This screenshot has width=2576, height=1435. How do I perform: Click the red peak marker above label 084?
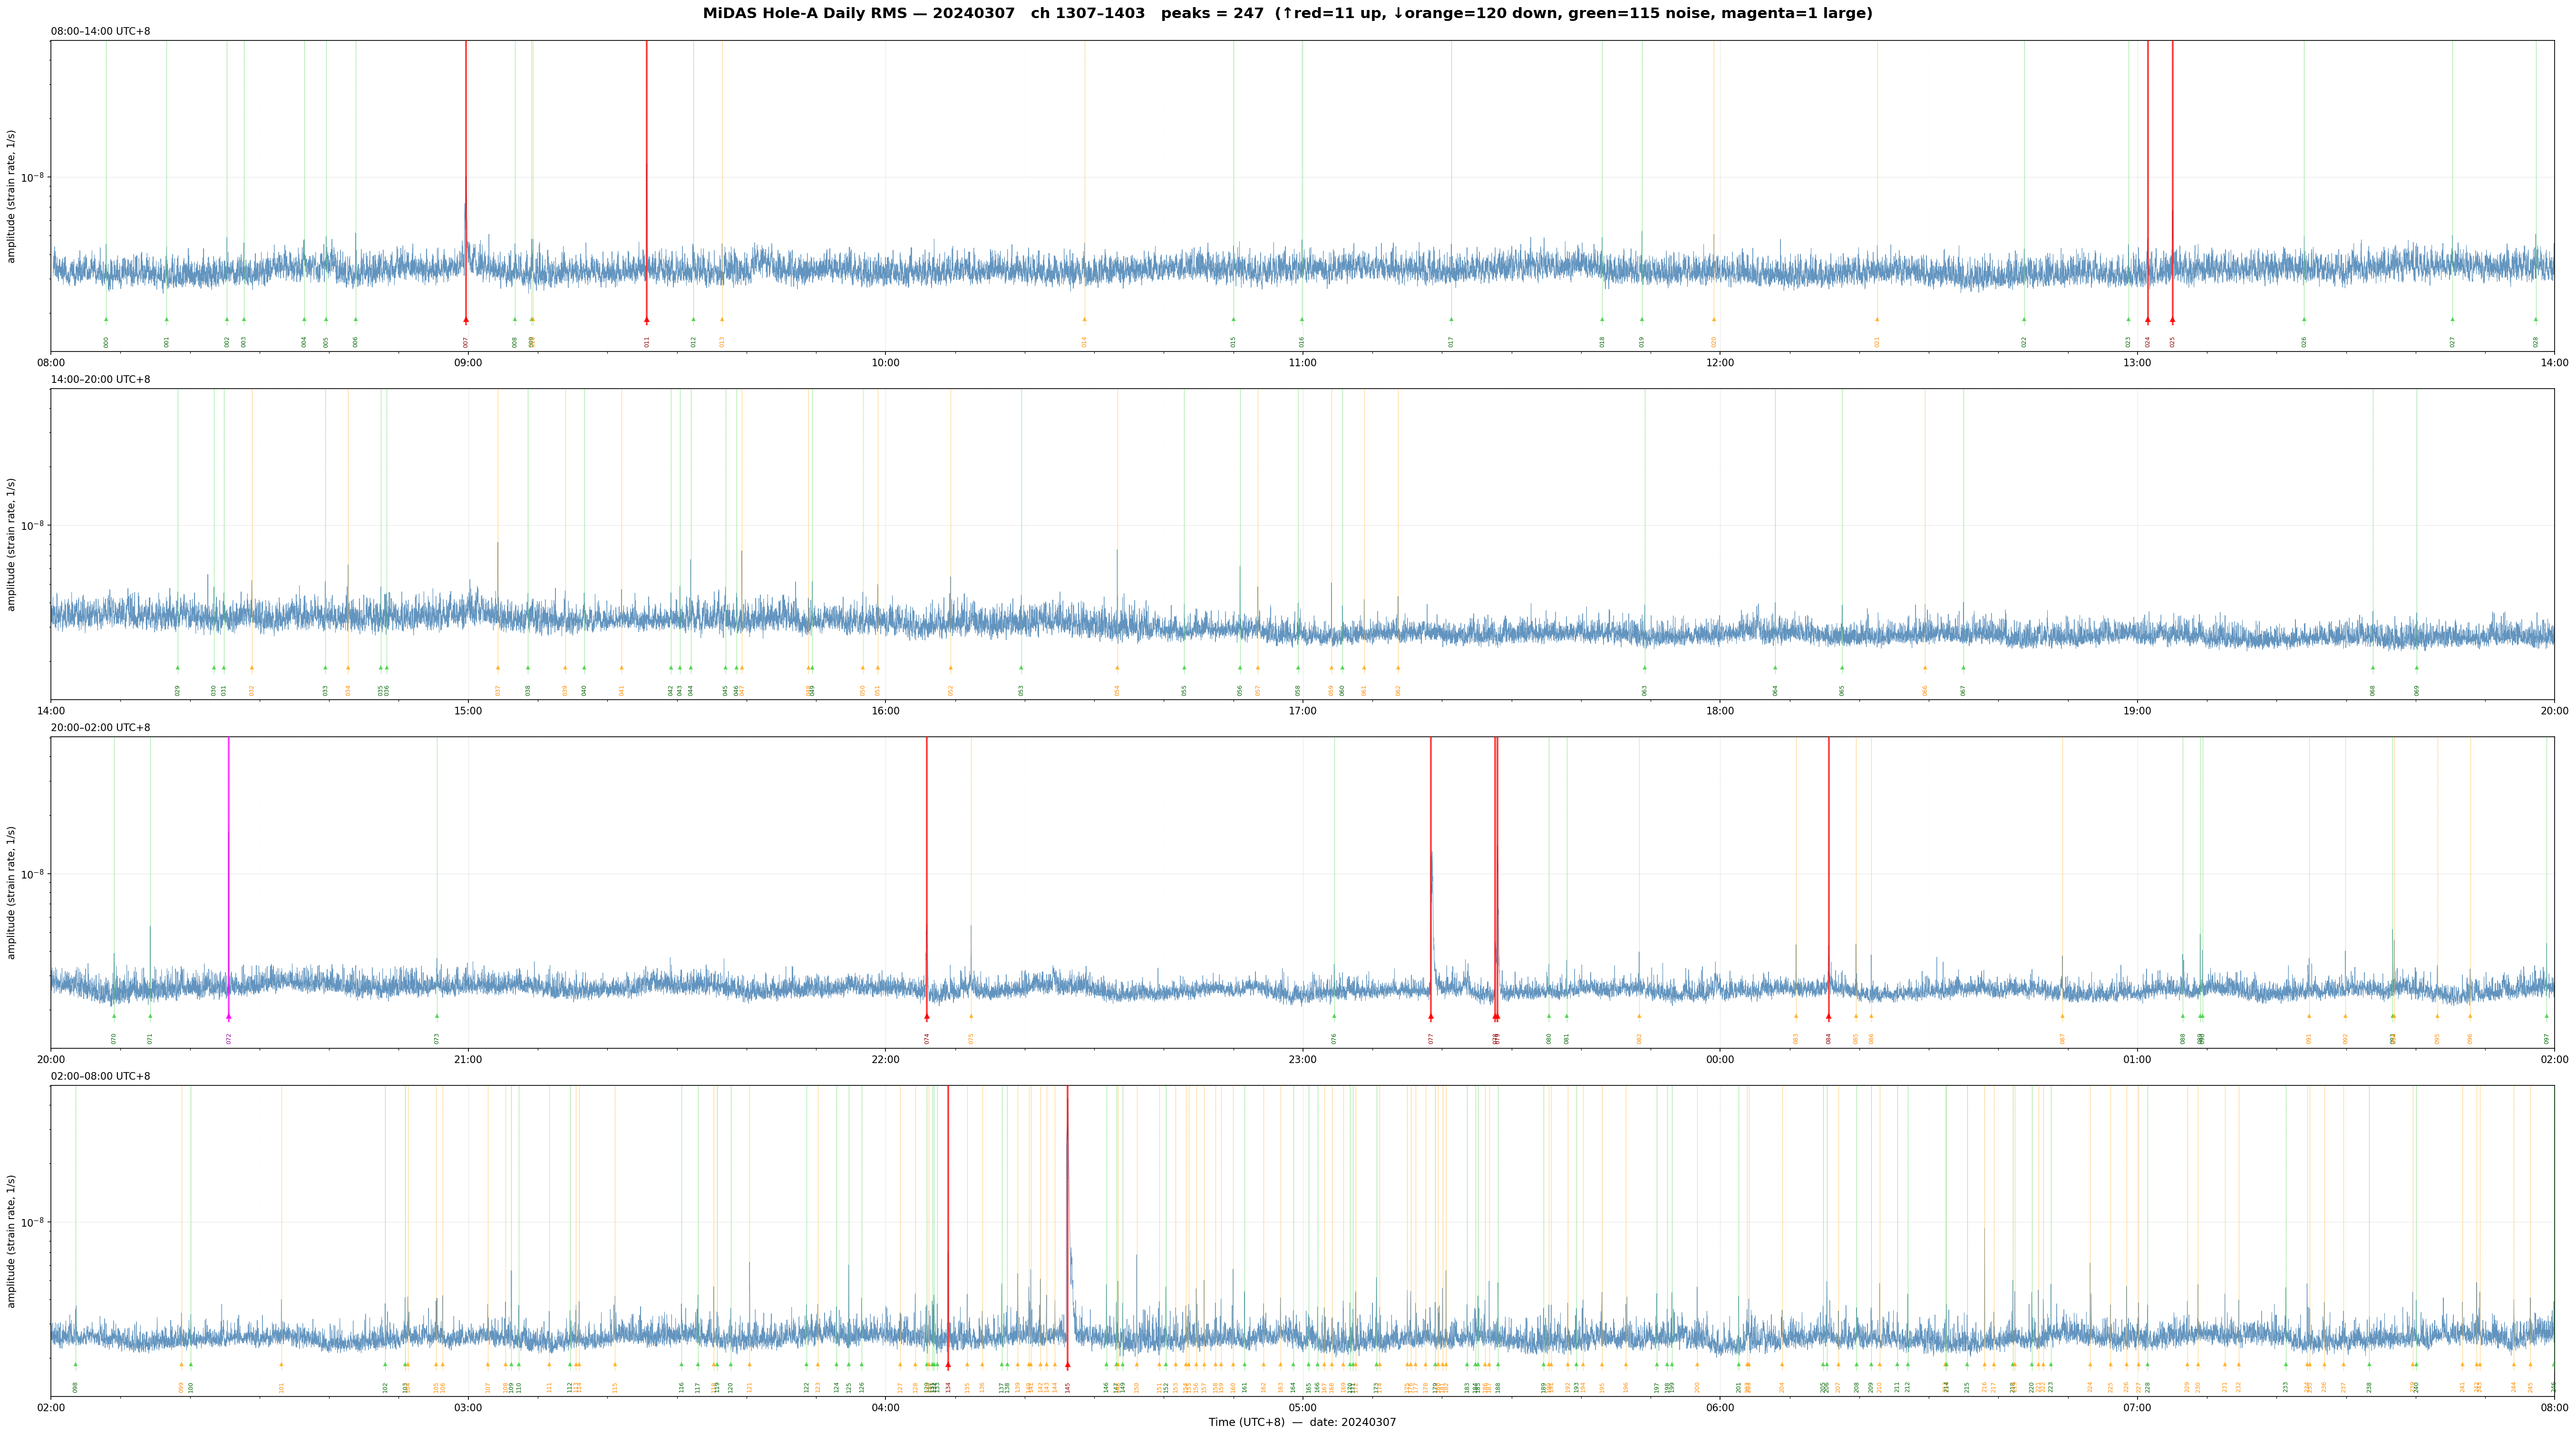point(1829,1016)
